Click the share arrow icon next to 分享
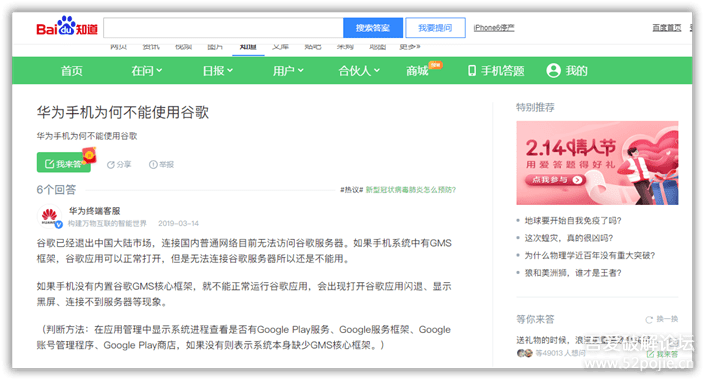The height and width of the screenshot is (380, 704). pyautogui.click(x=110, y=165)
